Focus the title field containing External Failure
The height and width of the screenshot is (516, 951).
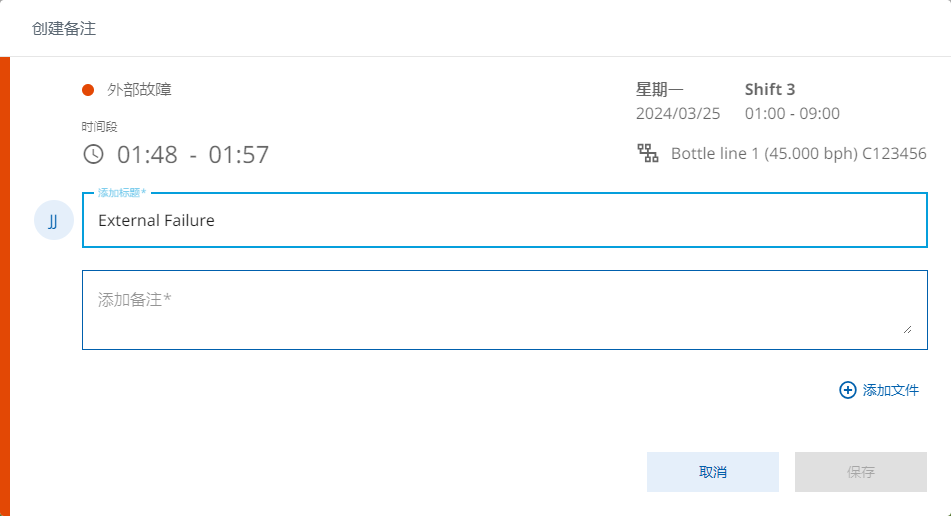pos(504,220)
